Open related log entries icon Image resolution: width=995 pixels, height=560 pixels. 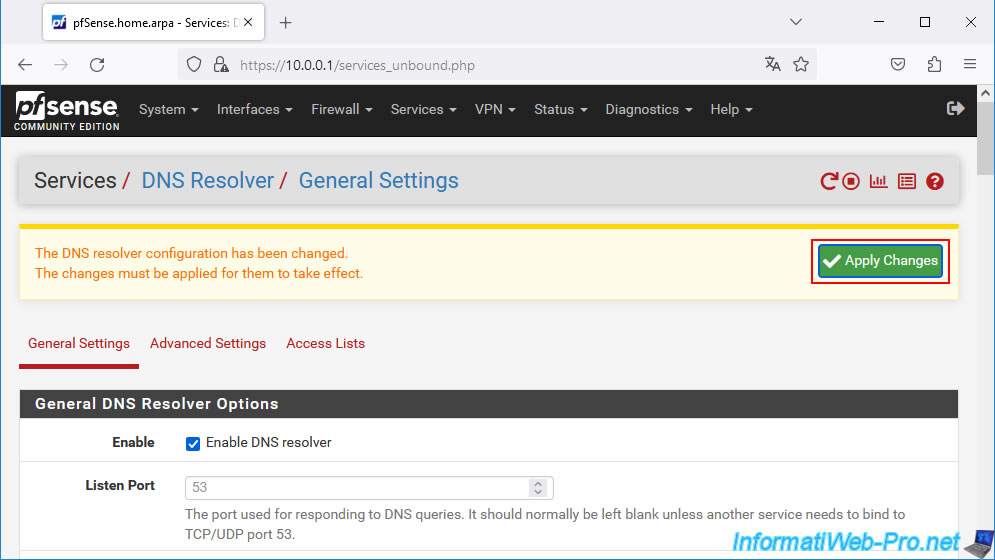coord(907,182)
